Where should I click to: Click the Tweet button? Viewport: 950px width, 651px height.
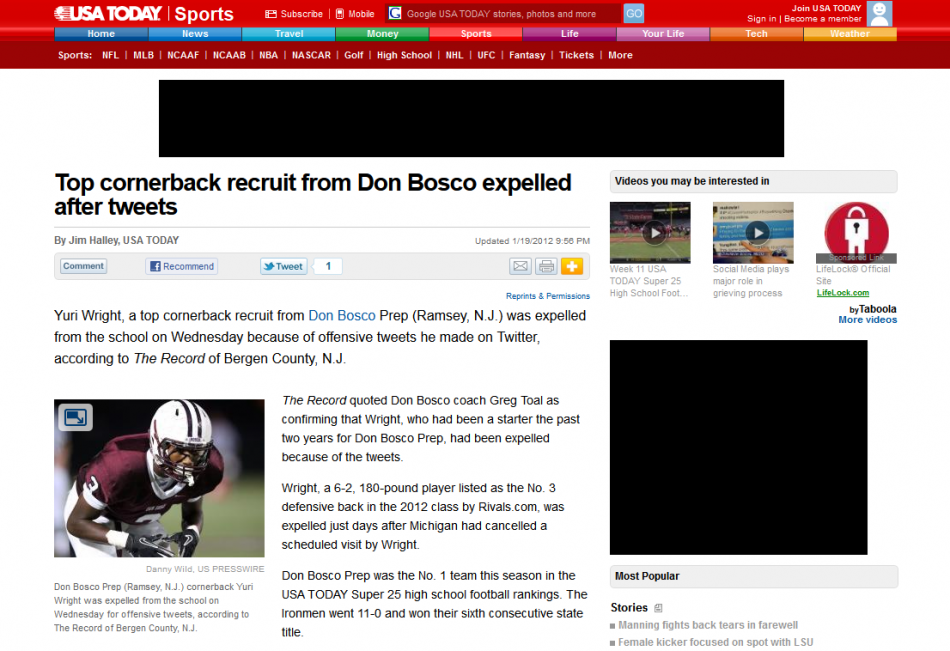click(x=284, y=266)
